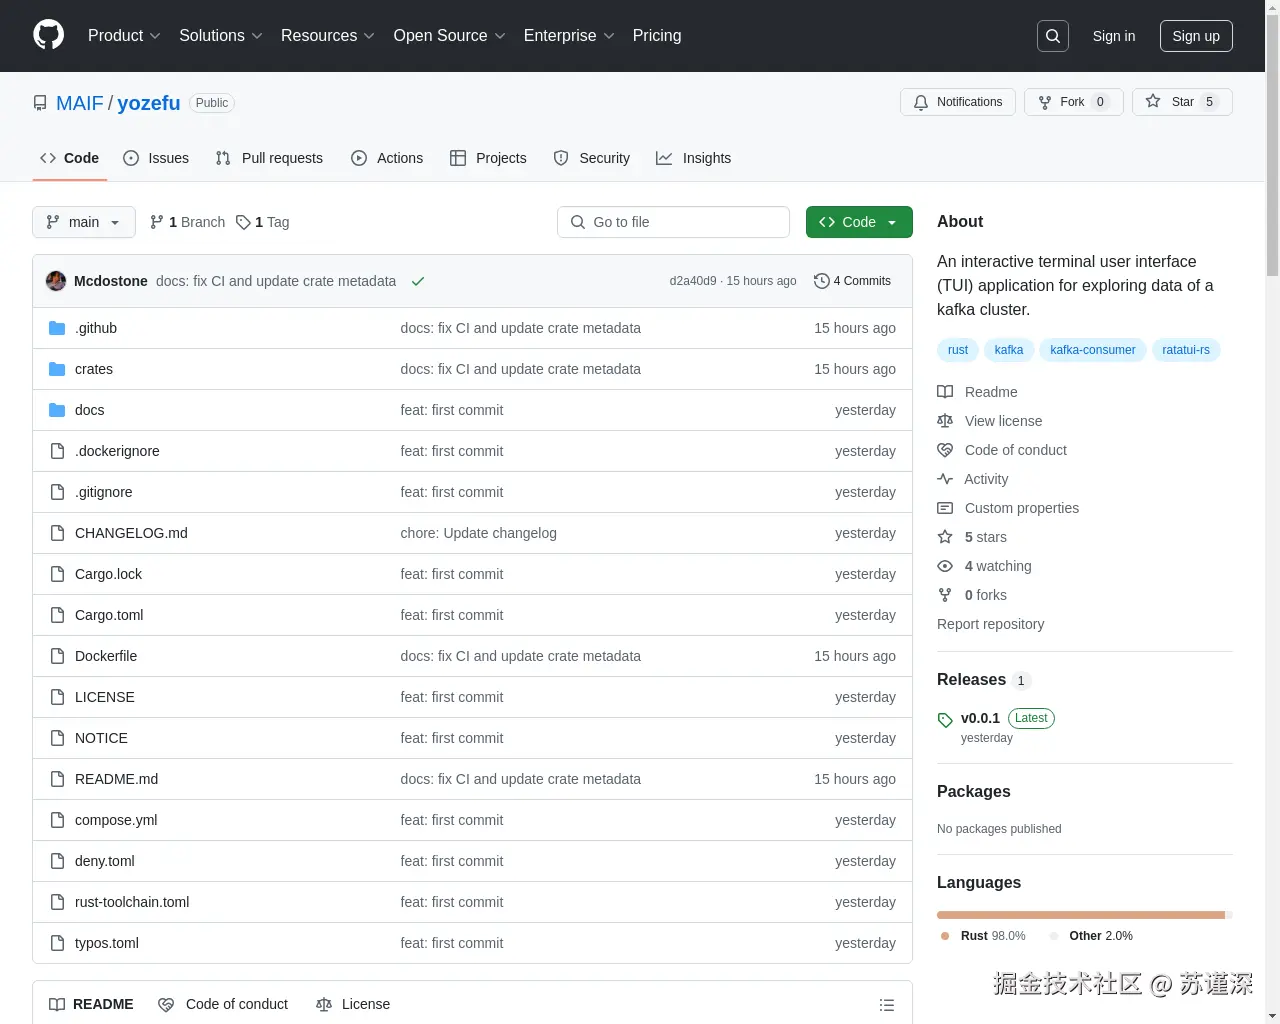
Task: View repository Activity via the pulse icon
Action: coord(945,479)
